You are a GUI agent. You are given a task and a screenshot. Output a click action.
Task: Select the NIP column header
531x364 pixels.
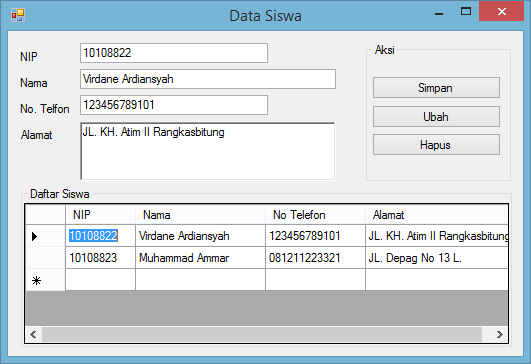click(x=100, y=215)
